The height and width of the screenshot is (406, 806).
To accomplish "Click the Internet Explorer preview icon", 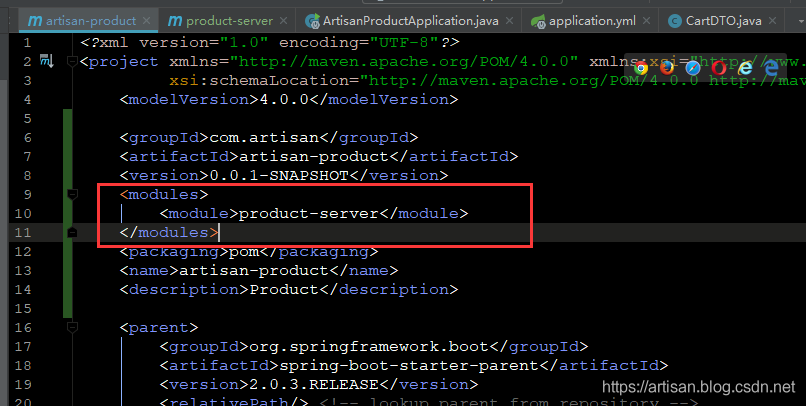I will click(x=745, y=68).
